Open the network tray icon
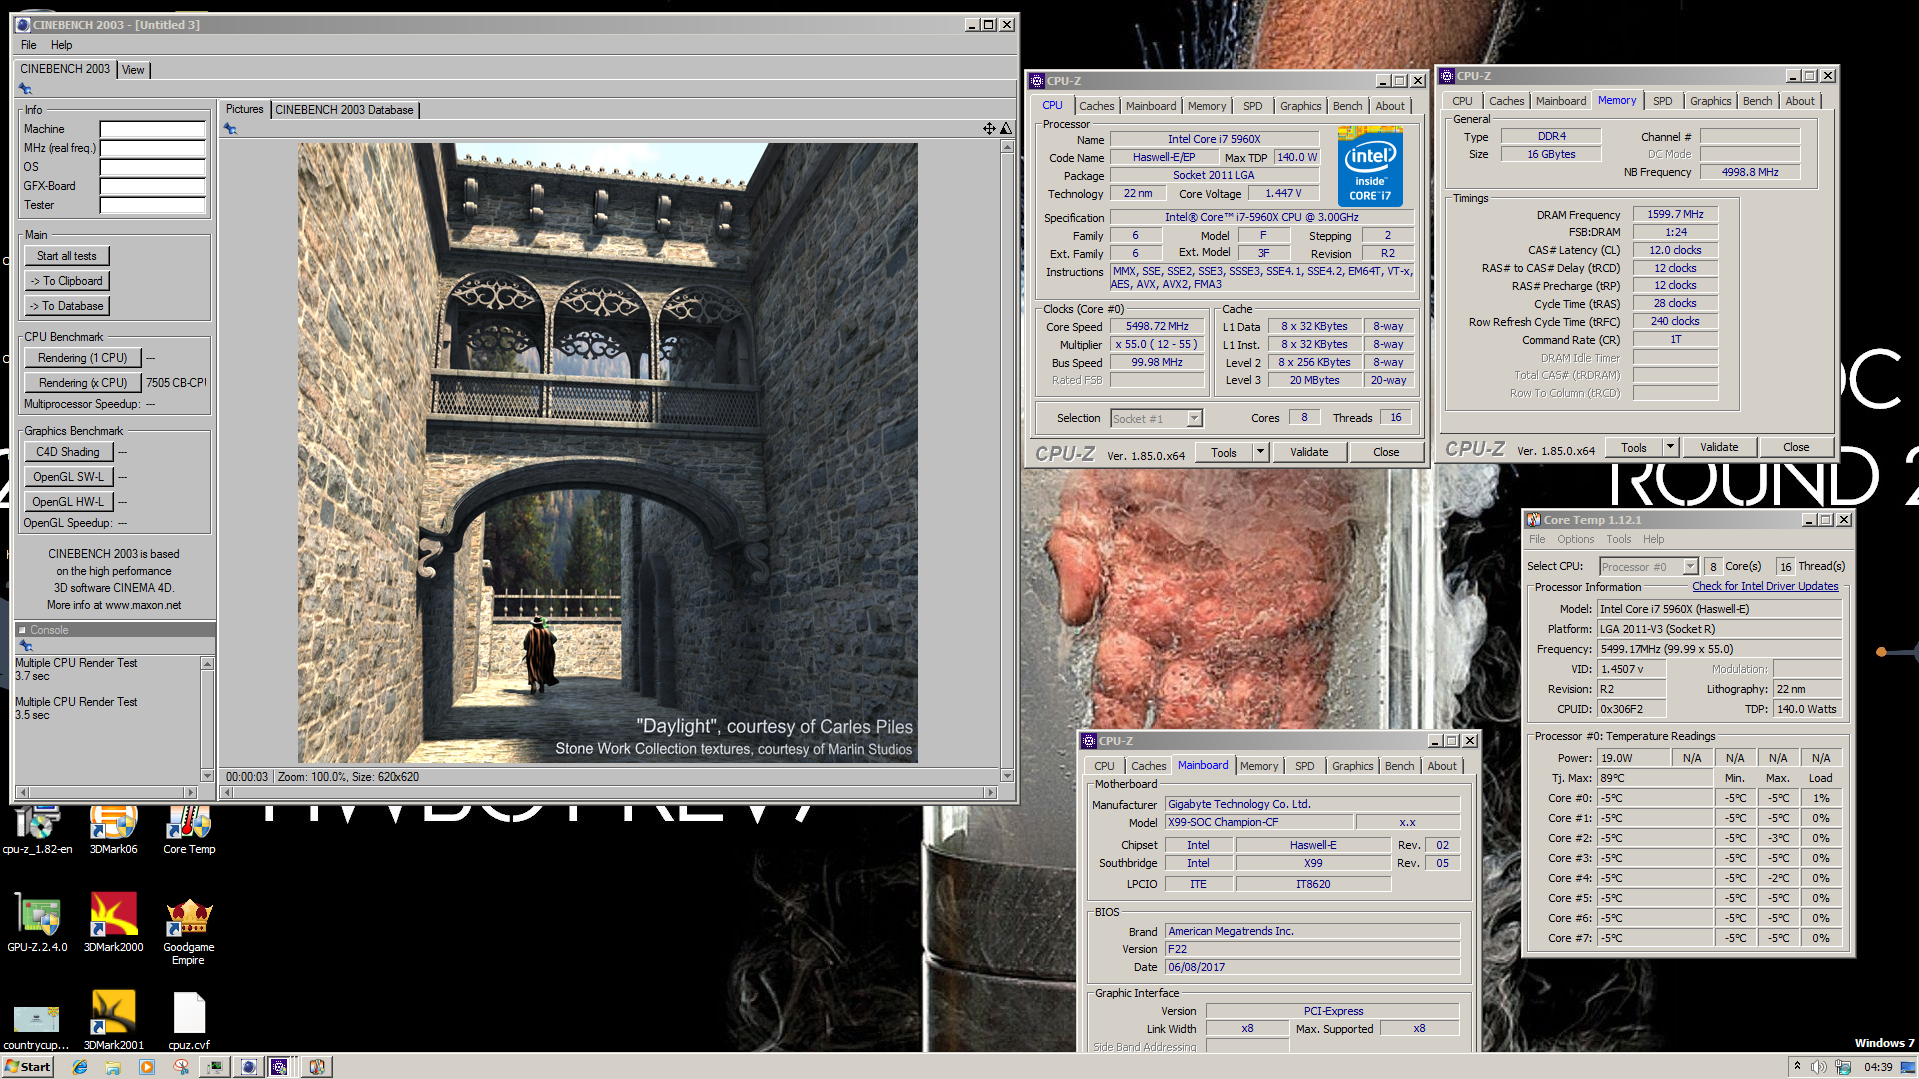Image resolution: width=1919 pixels, height=1079 pixels. pyautogui.click(x=1842, y=1067)
